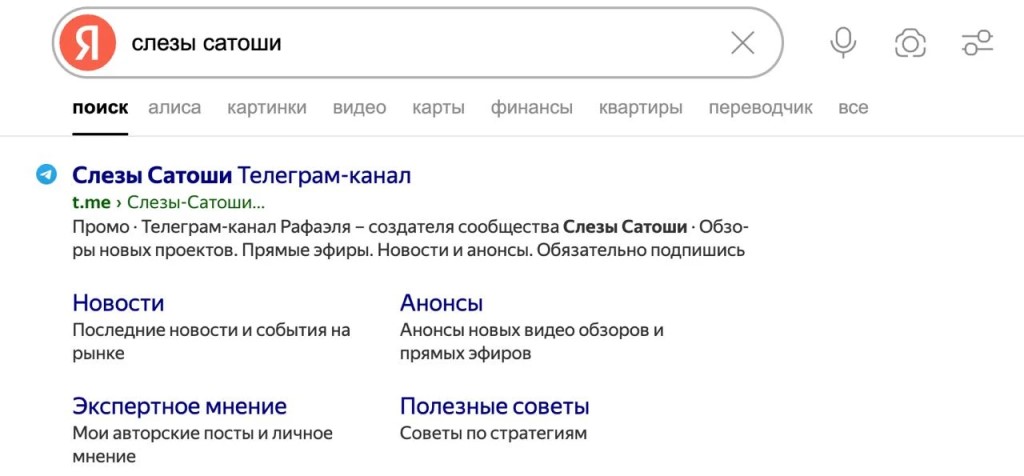Switch to the картинки tab
This screenshot has width=1024, height=476.
(x=266, y=108)
